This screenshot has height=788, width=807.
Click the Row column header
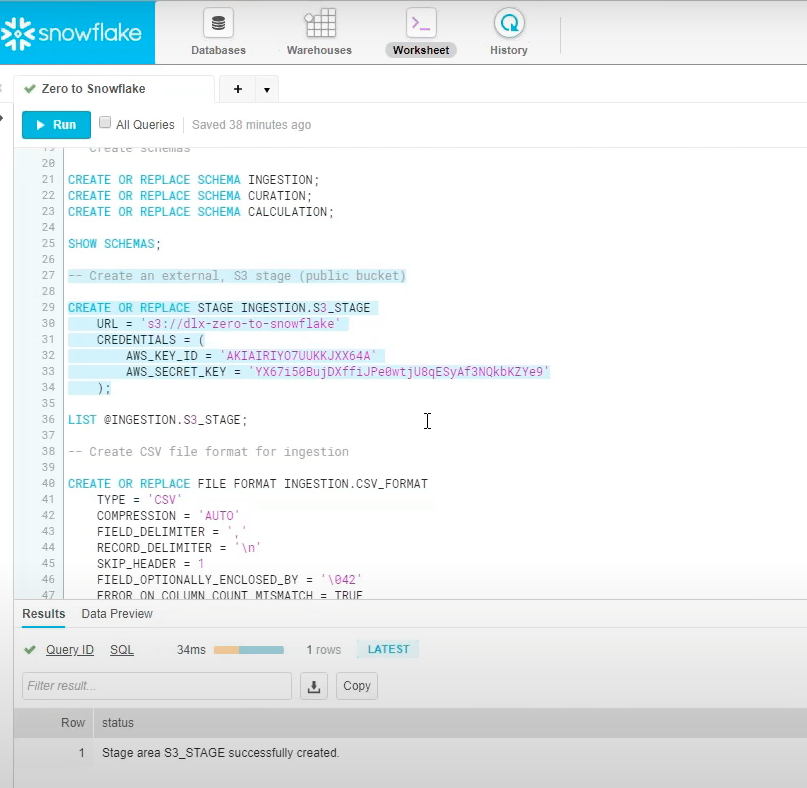click(x=73, y=723)
